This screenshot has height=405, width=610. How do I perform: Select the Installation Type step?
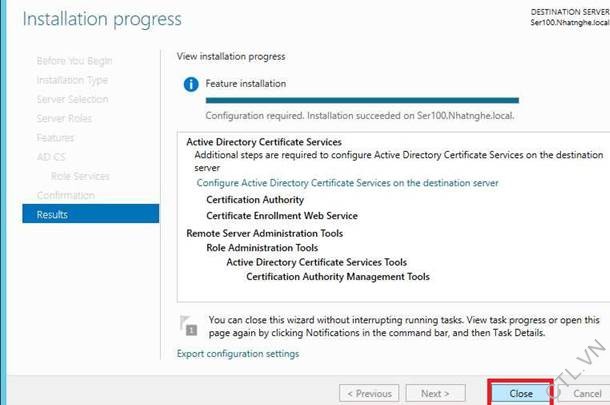[x=72, y=80]
